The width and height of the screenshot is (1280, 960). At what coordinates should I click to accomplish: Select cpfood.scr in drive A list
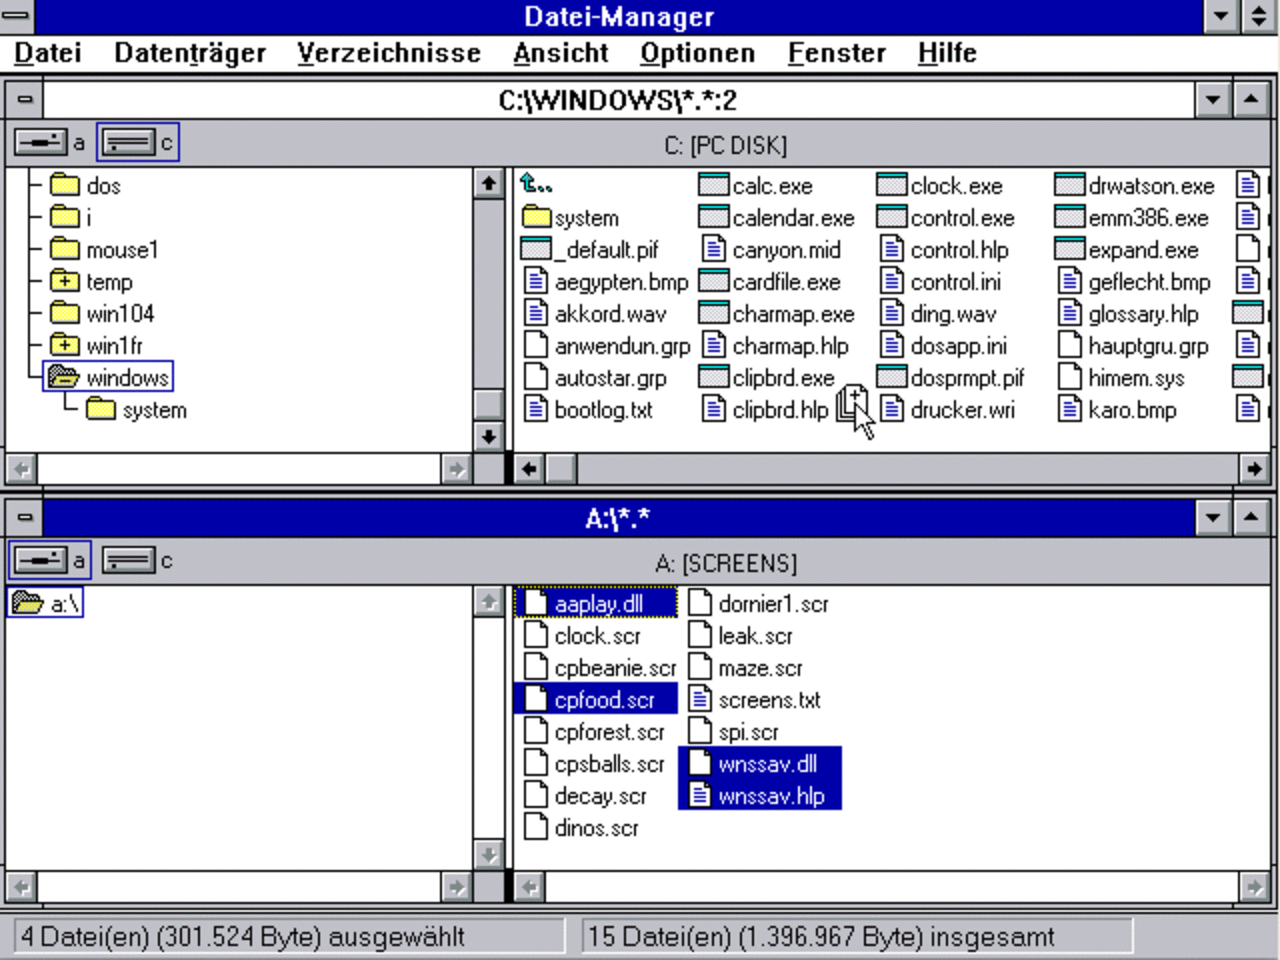596,699
